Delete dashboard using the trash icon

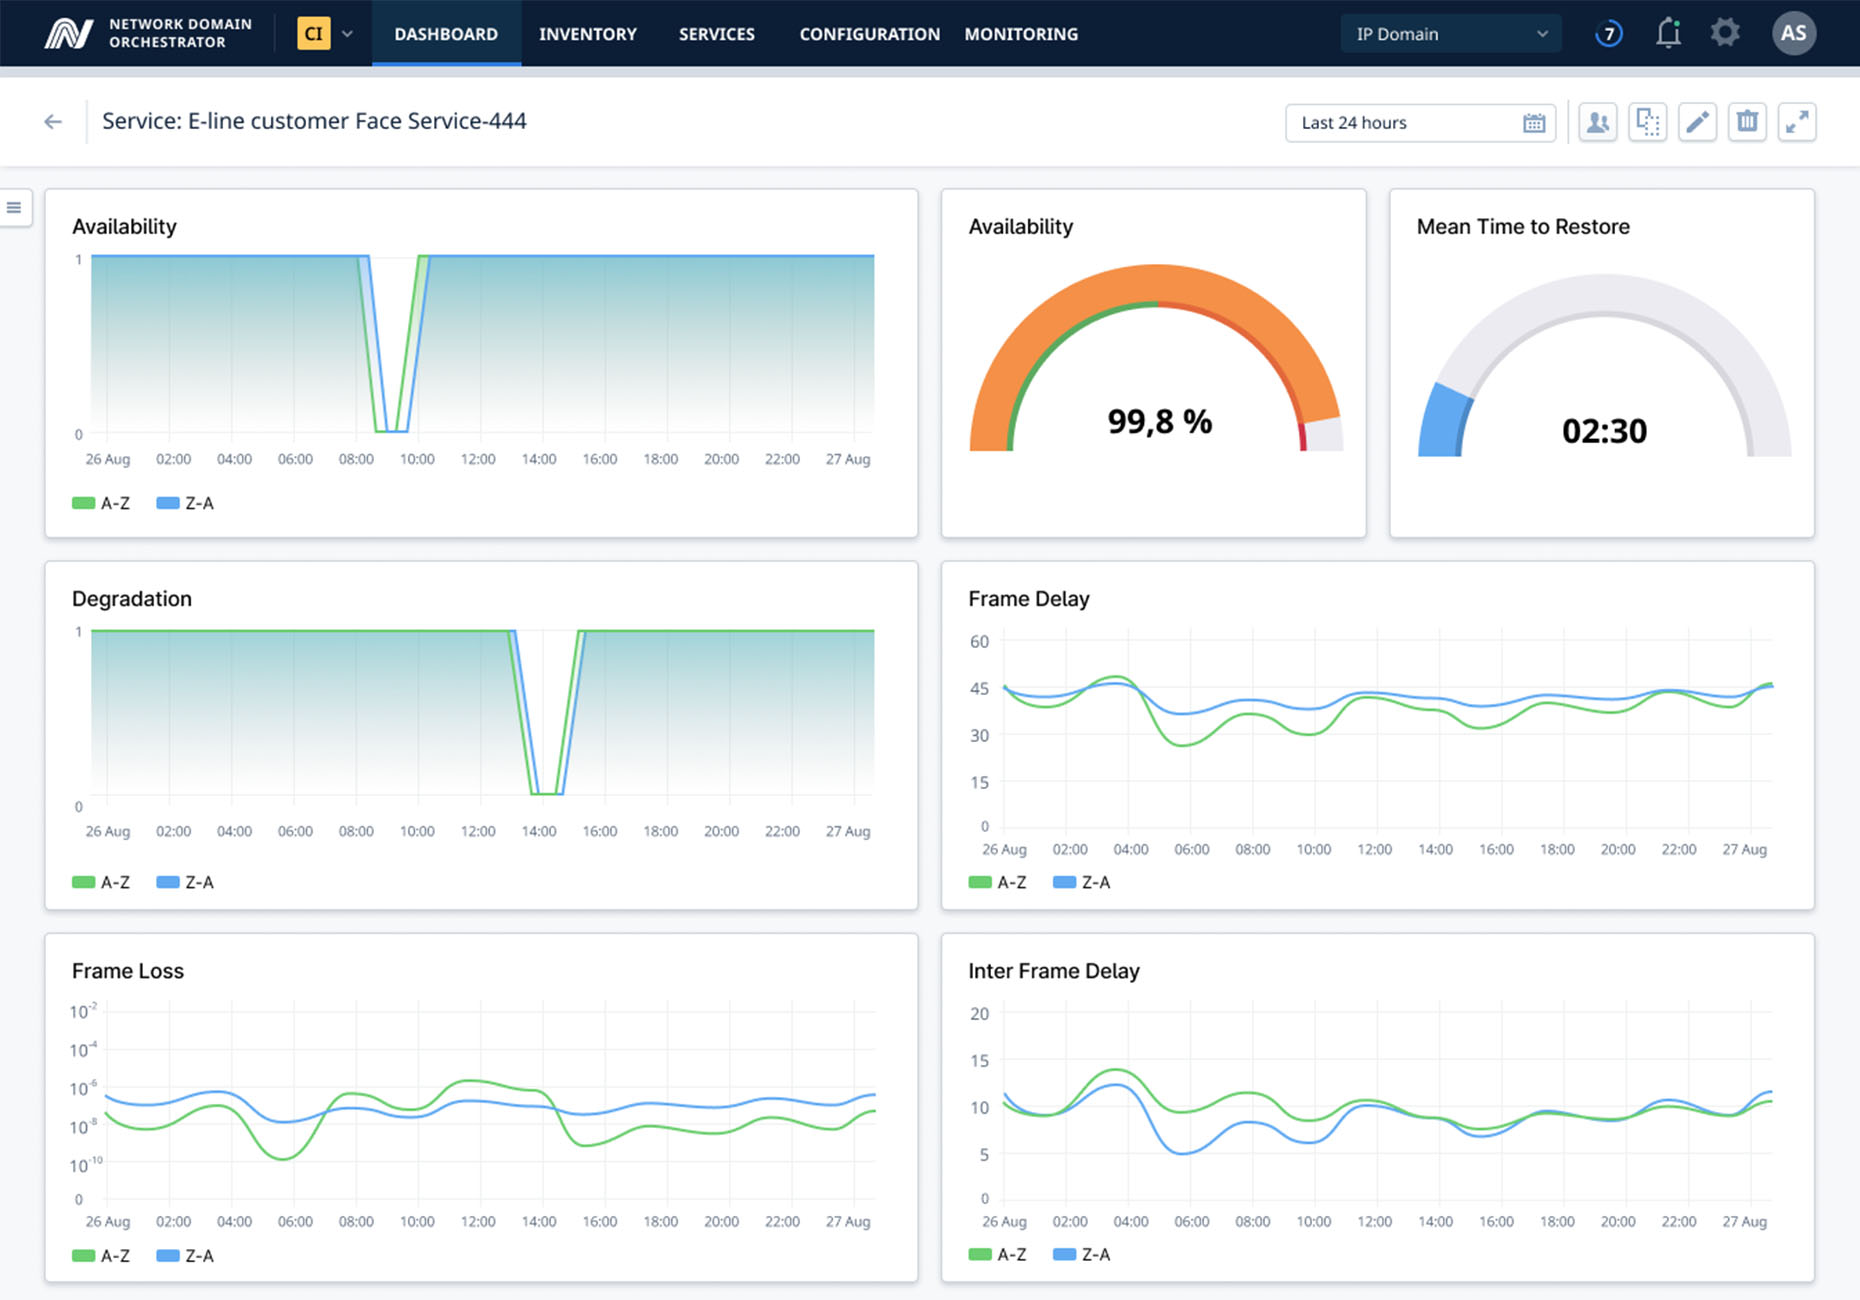tap(1747, 122)
